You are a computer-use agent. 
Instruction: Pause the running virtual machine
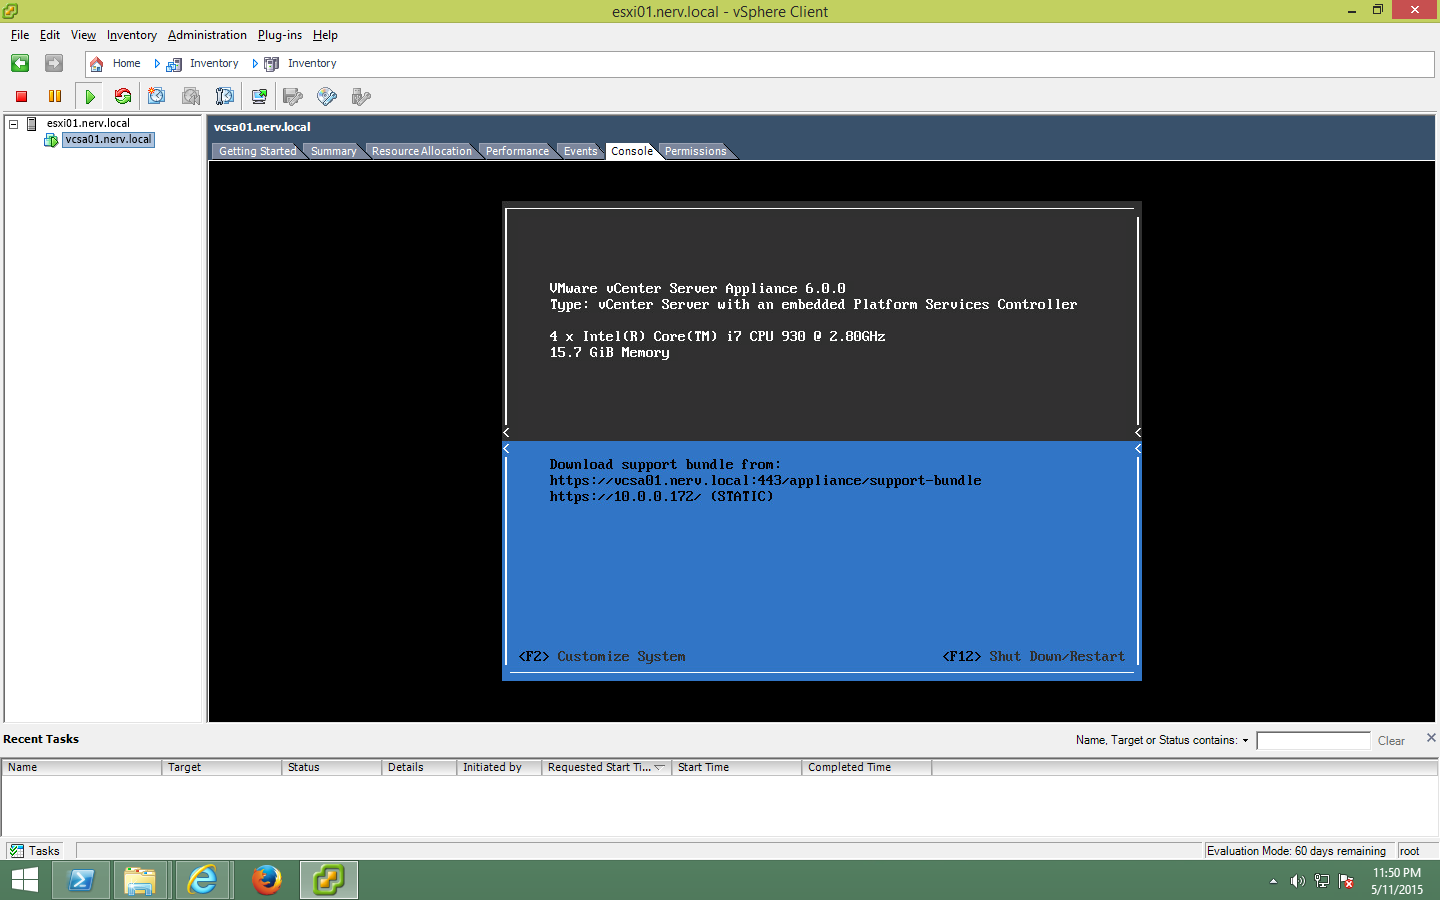[x=55, y=96]
